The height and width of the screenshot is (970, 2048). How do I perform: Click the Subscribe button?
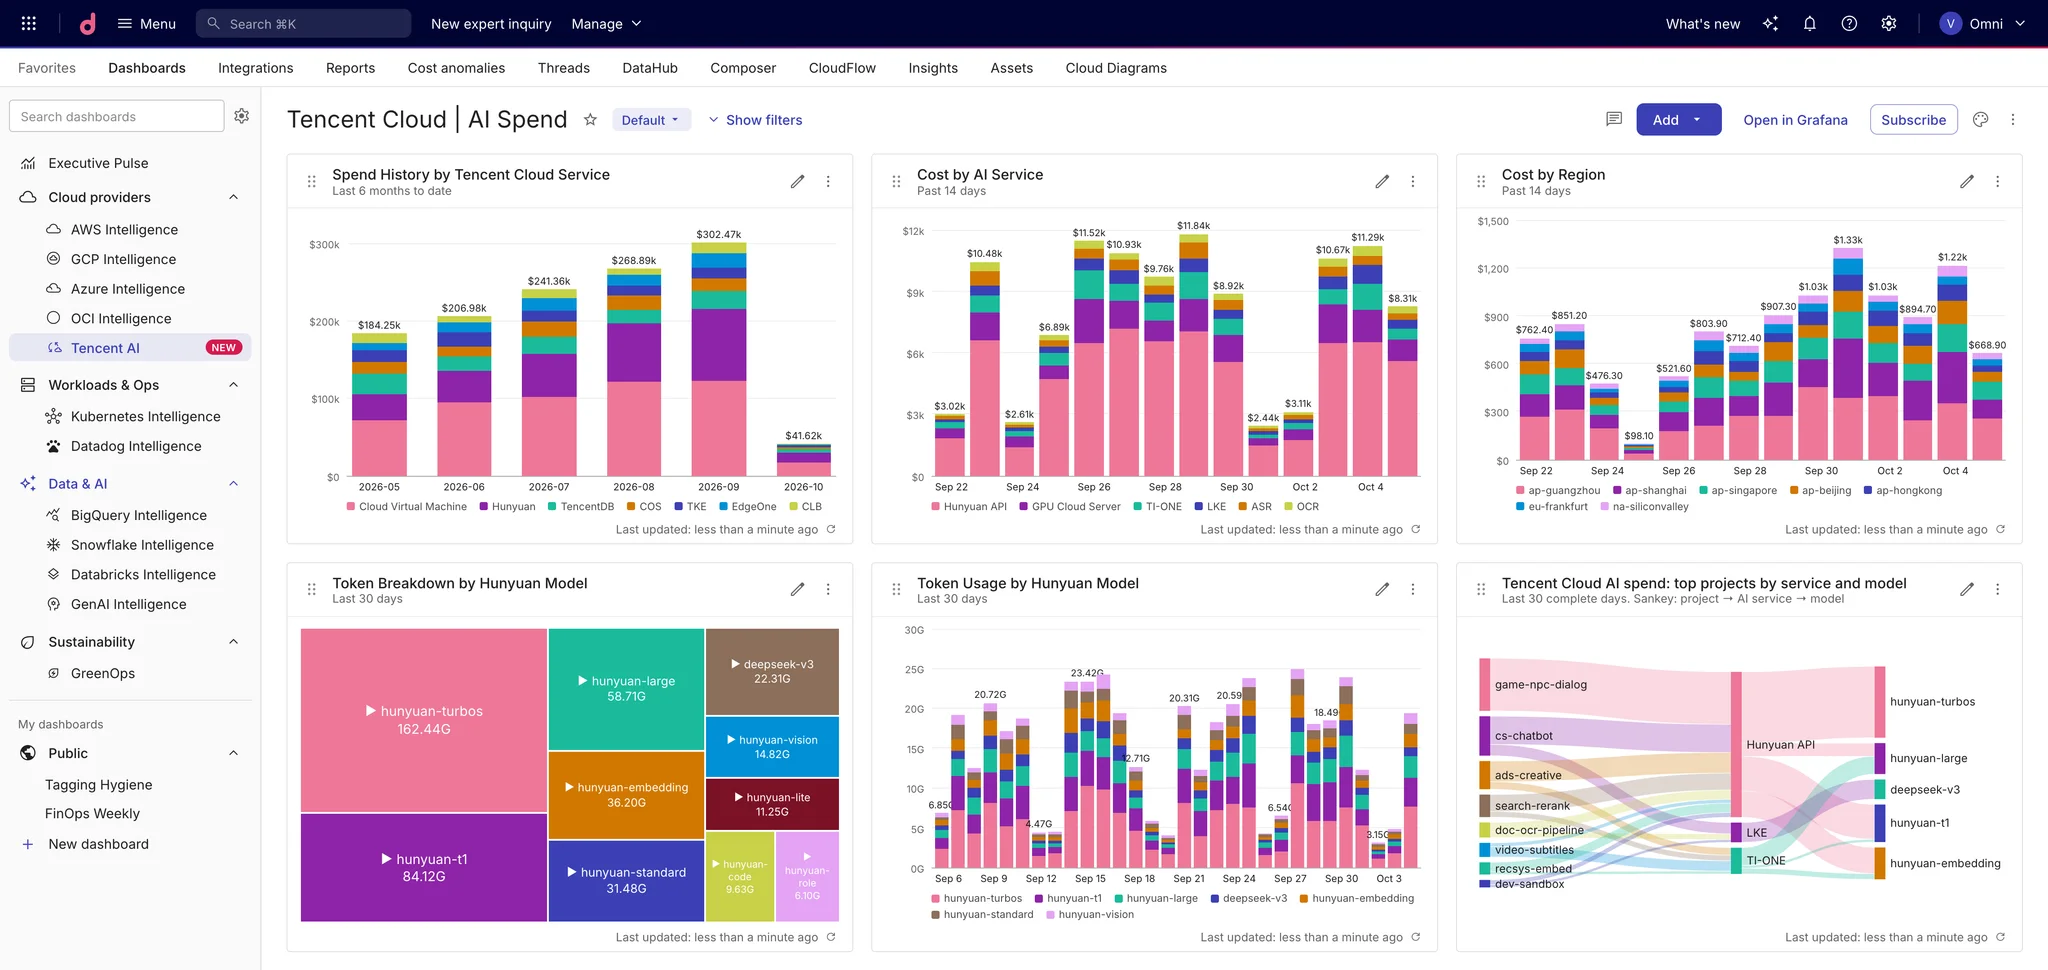click(x=1913, y=119)
